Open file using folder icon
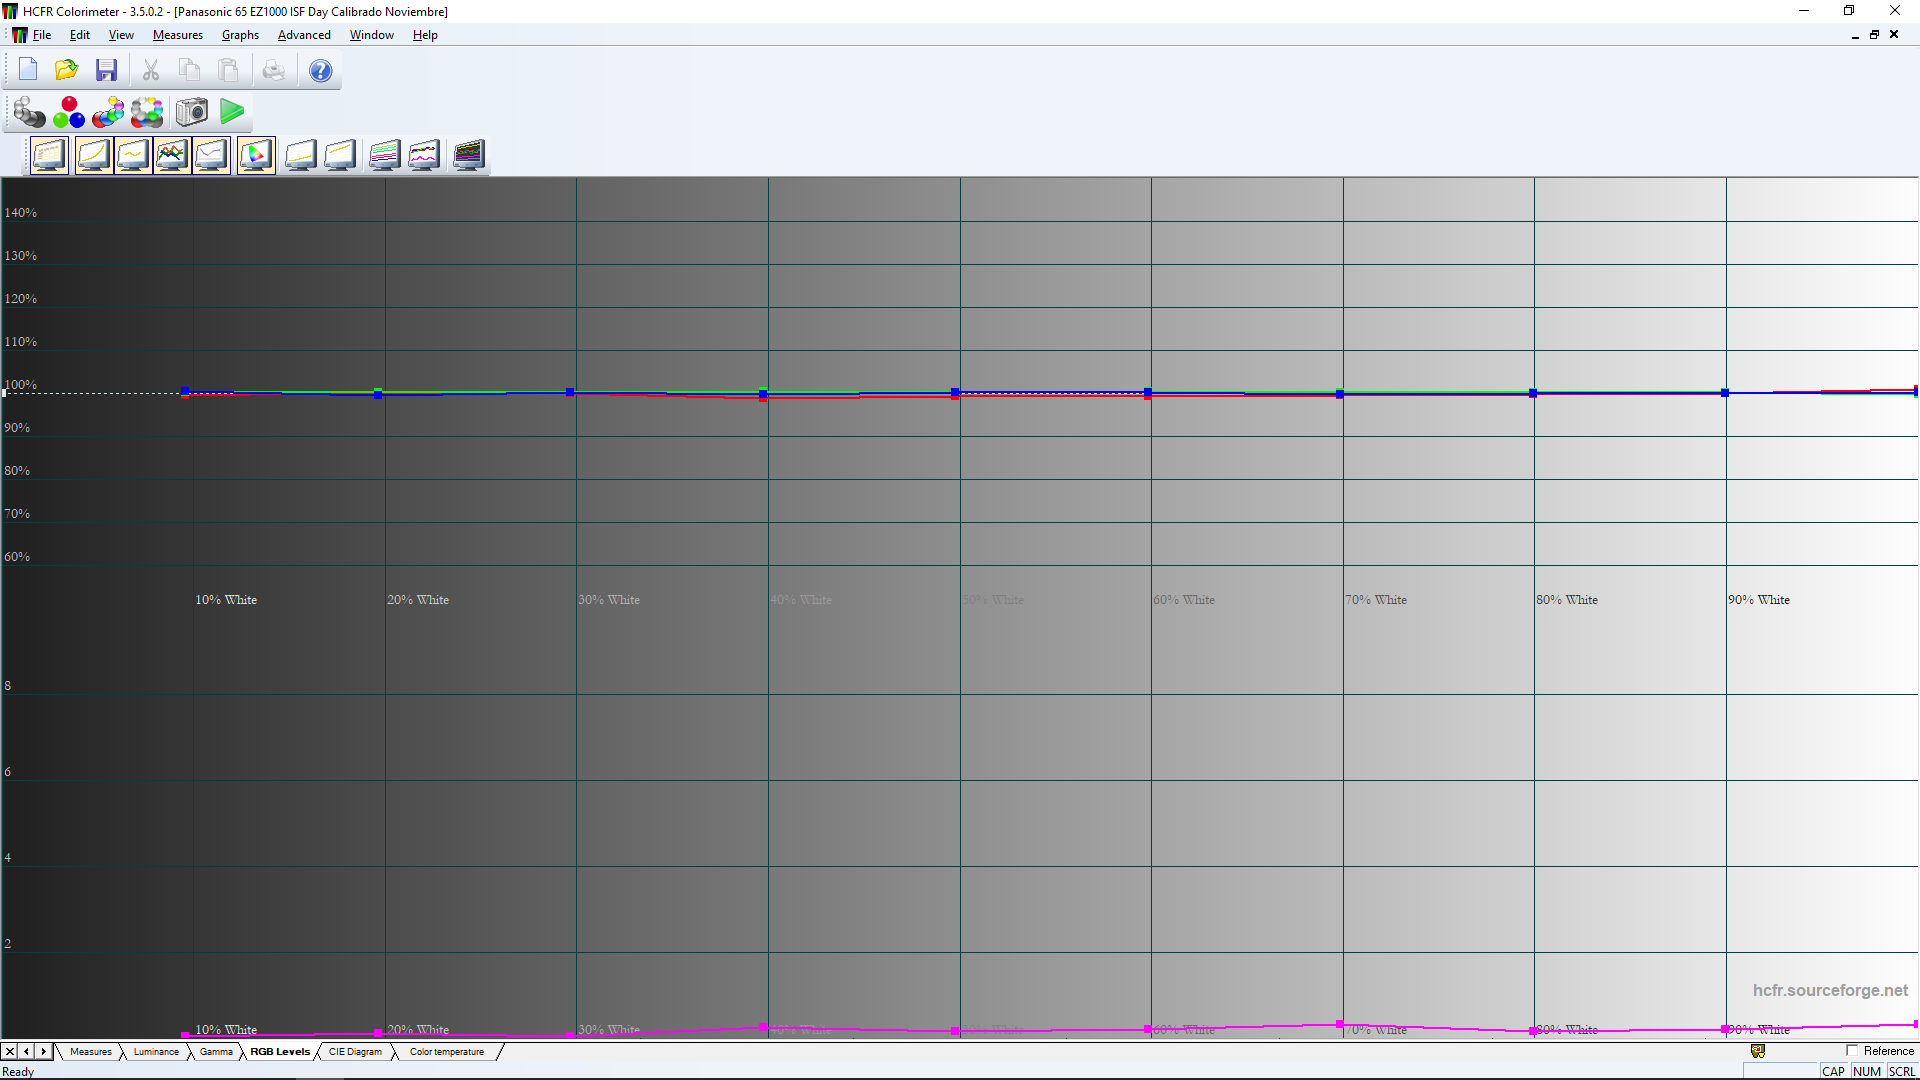Image resolution: width=1920 pixels, height=1080 pixels. tap(66, 70)
